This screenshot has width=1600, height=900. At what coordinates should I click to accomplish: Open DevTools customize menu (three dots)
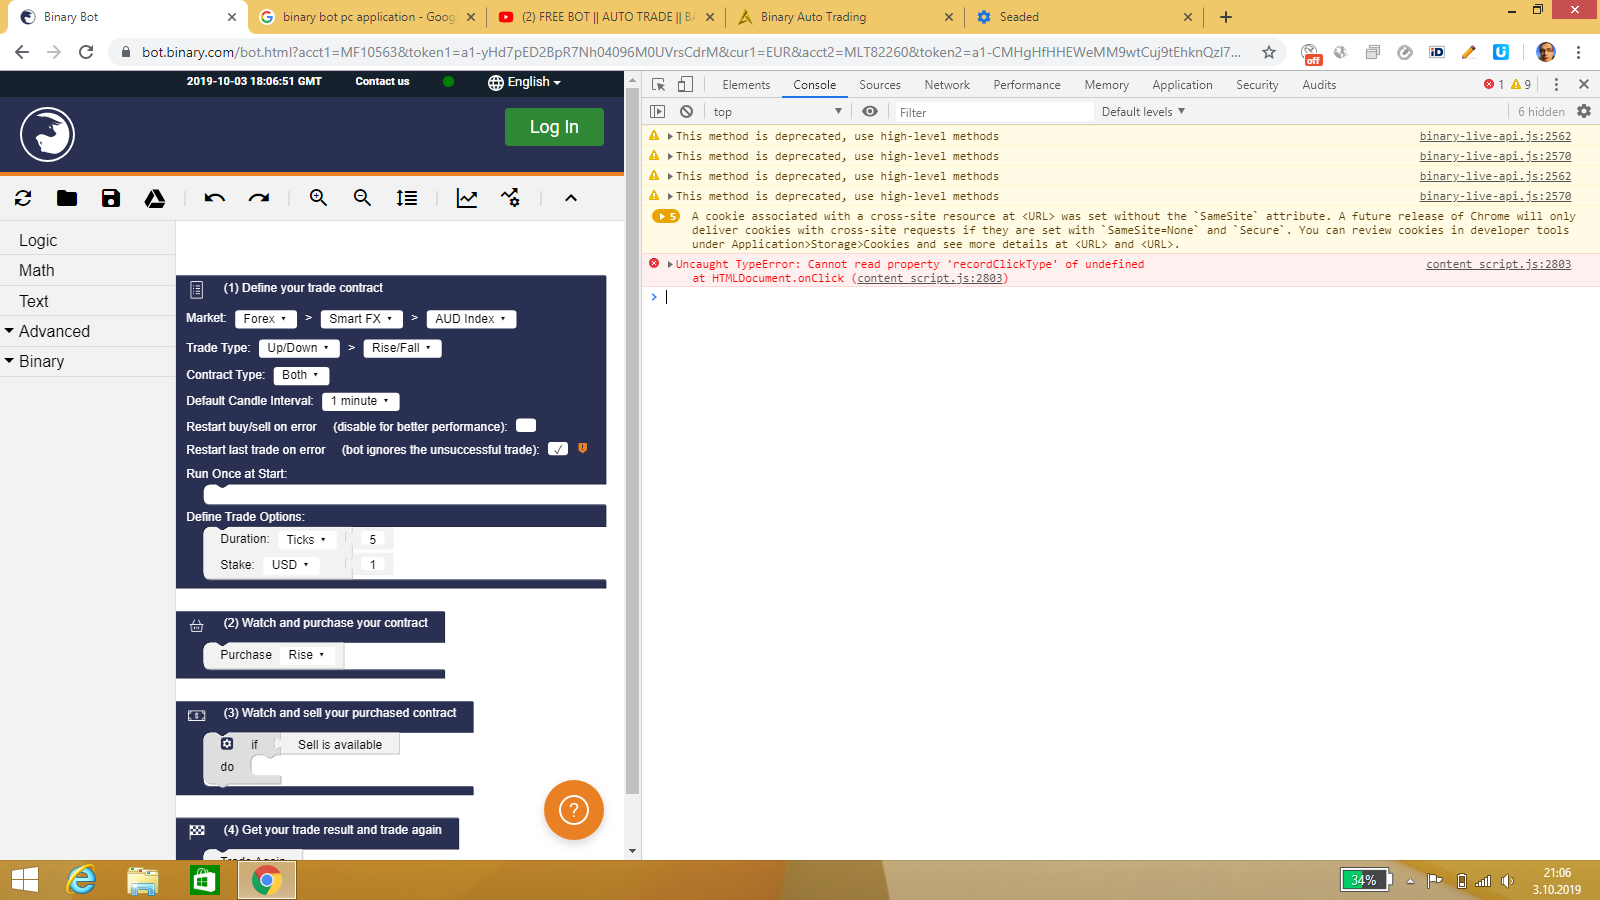tap(1556, 85)
